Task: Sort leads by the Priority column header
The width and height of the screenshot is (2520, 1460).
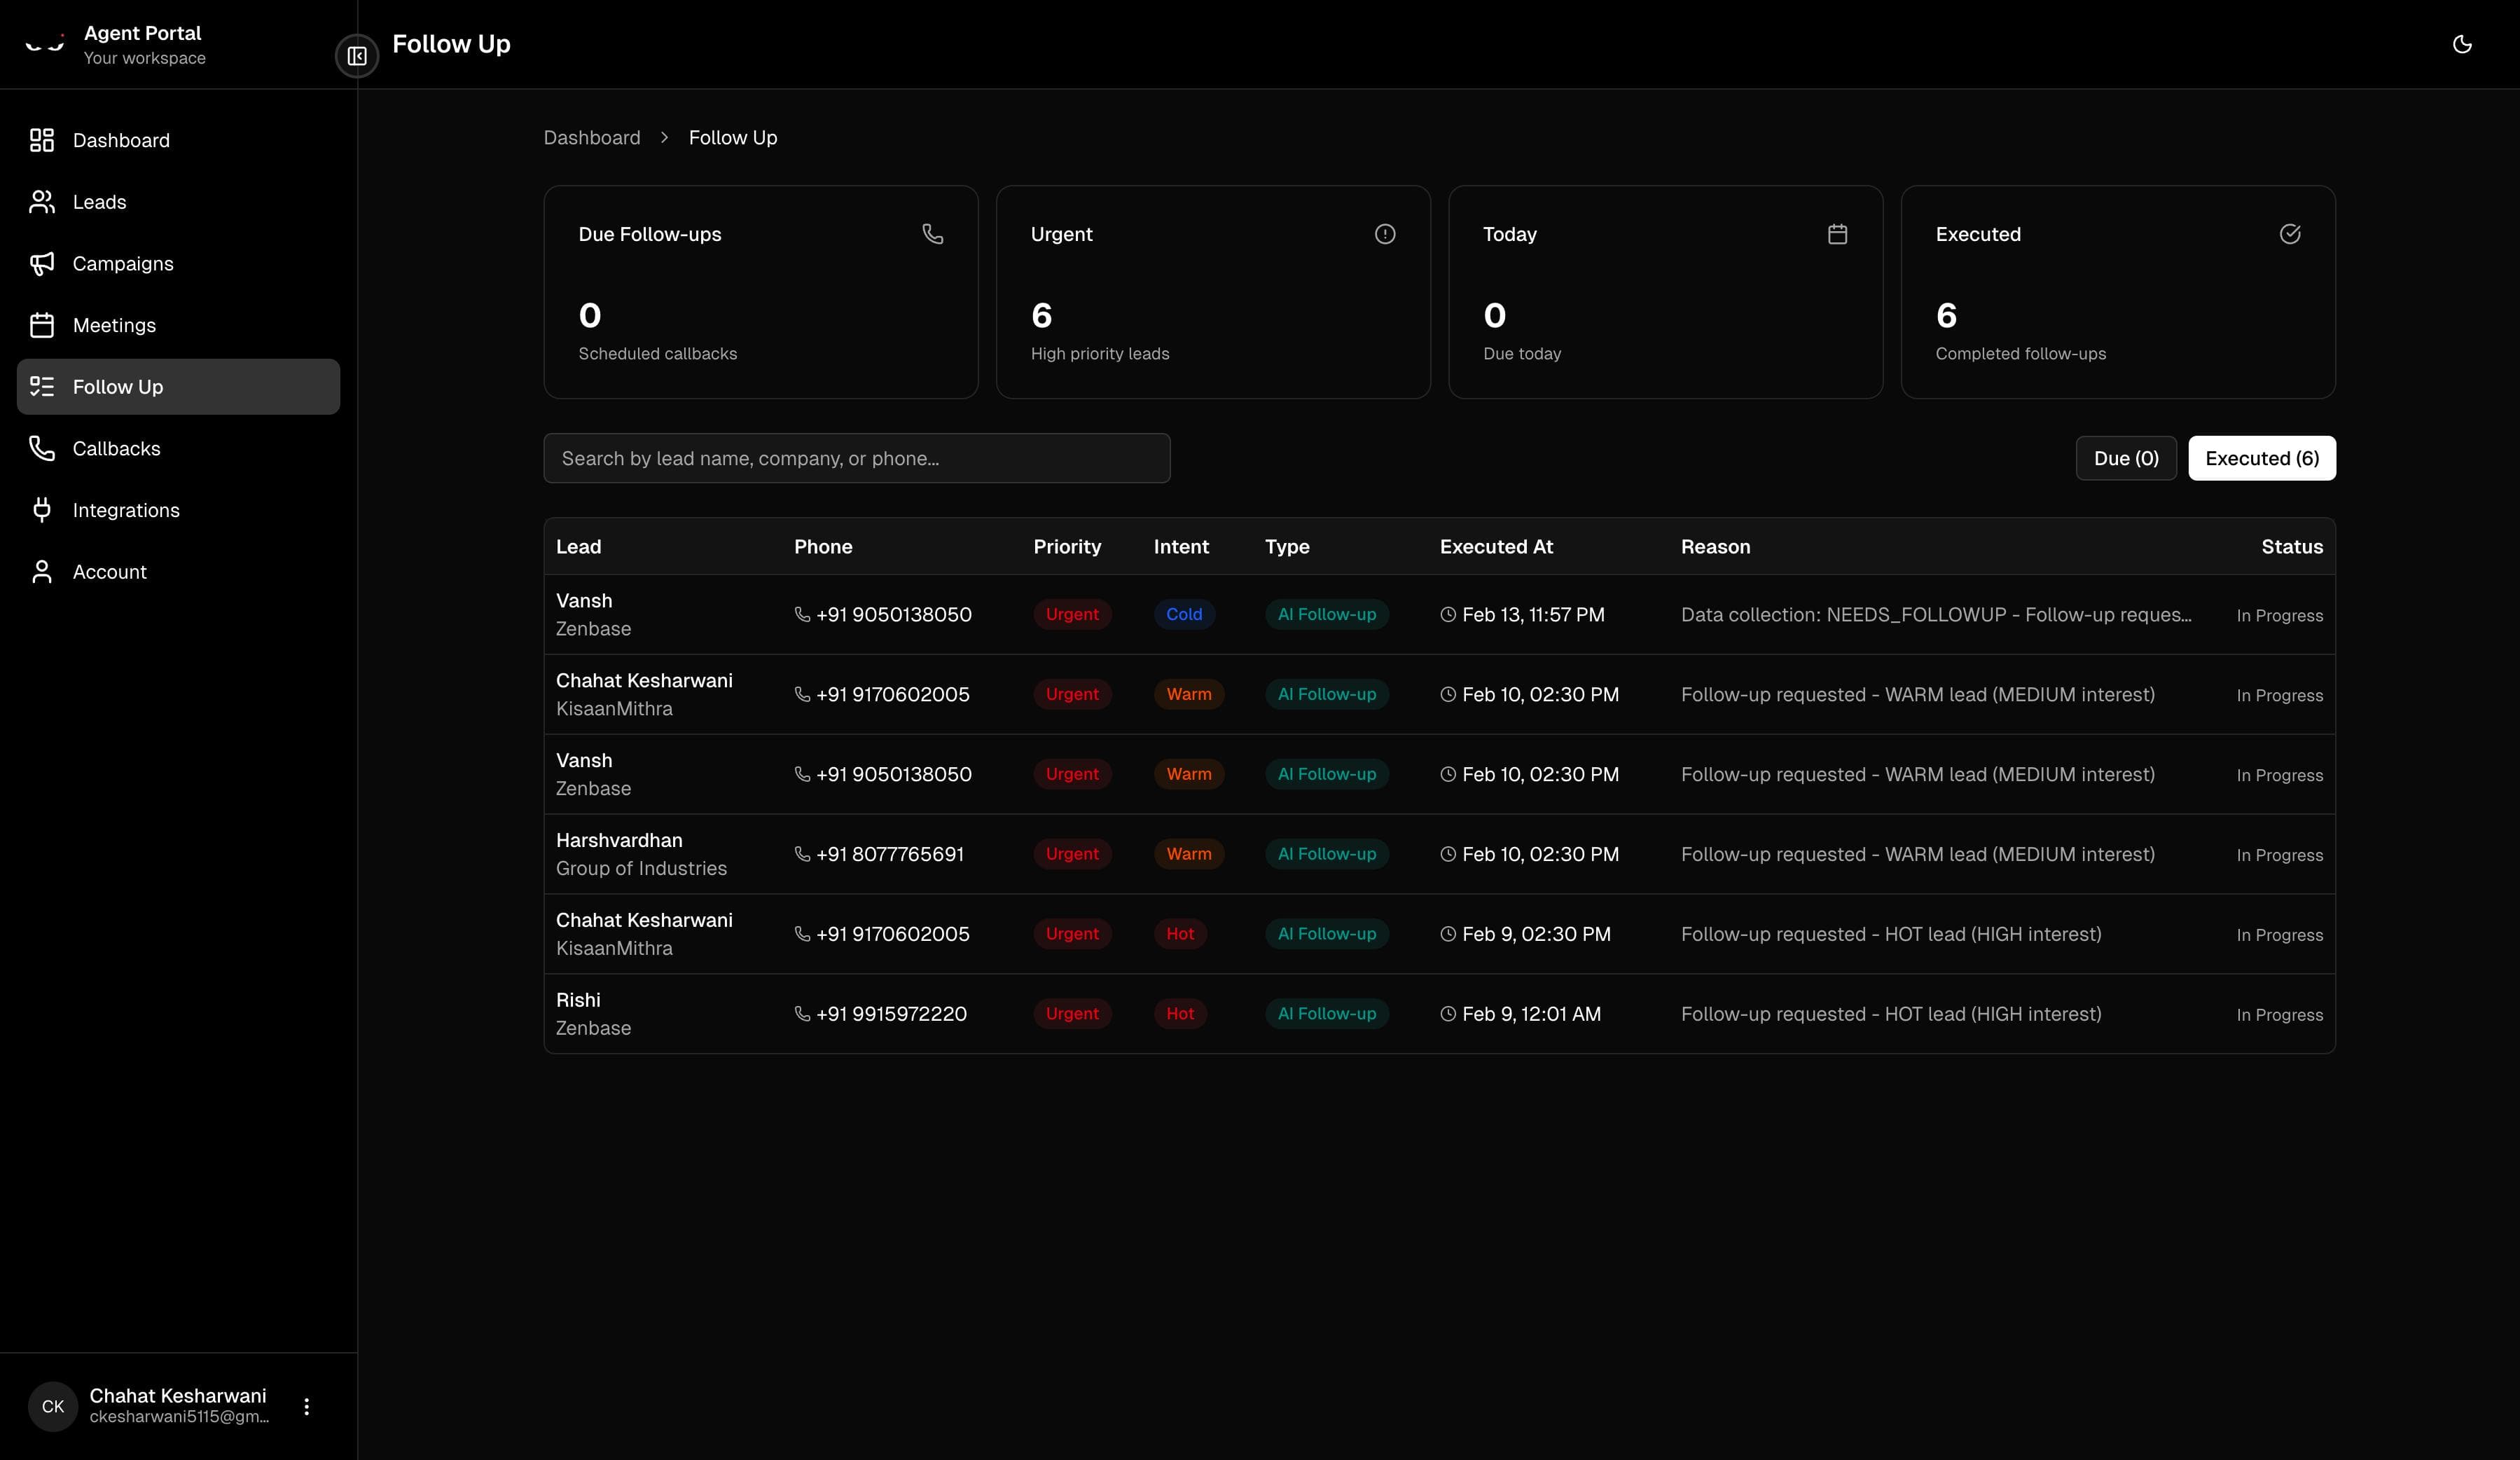Action: tap(1066, 546)
